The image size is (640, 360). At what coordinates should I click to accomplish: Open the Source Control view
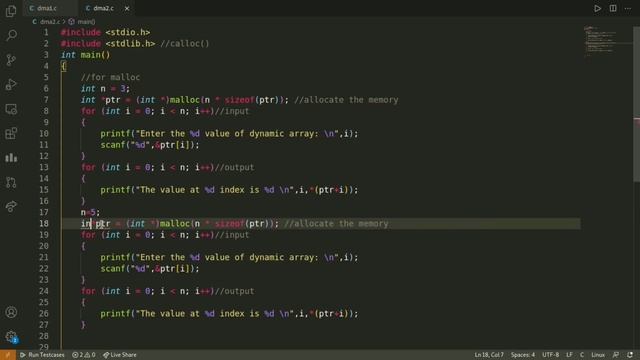(11, 60)
